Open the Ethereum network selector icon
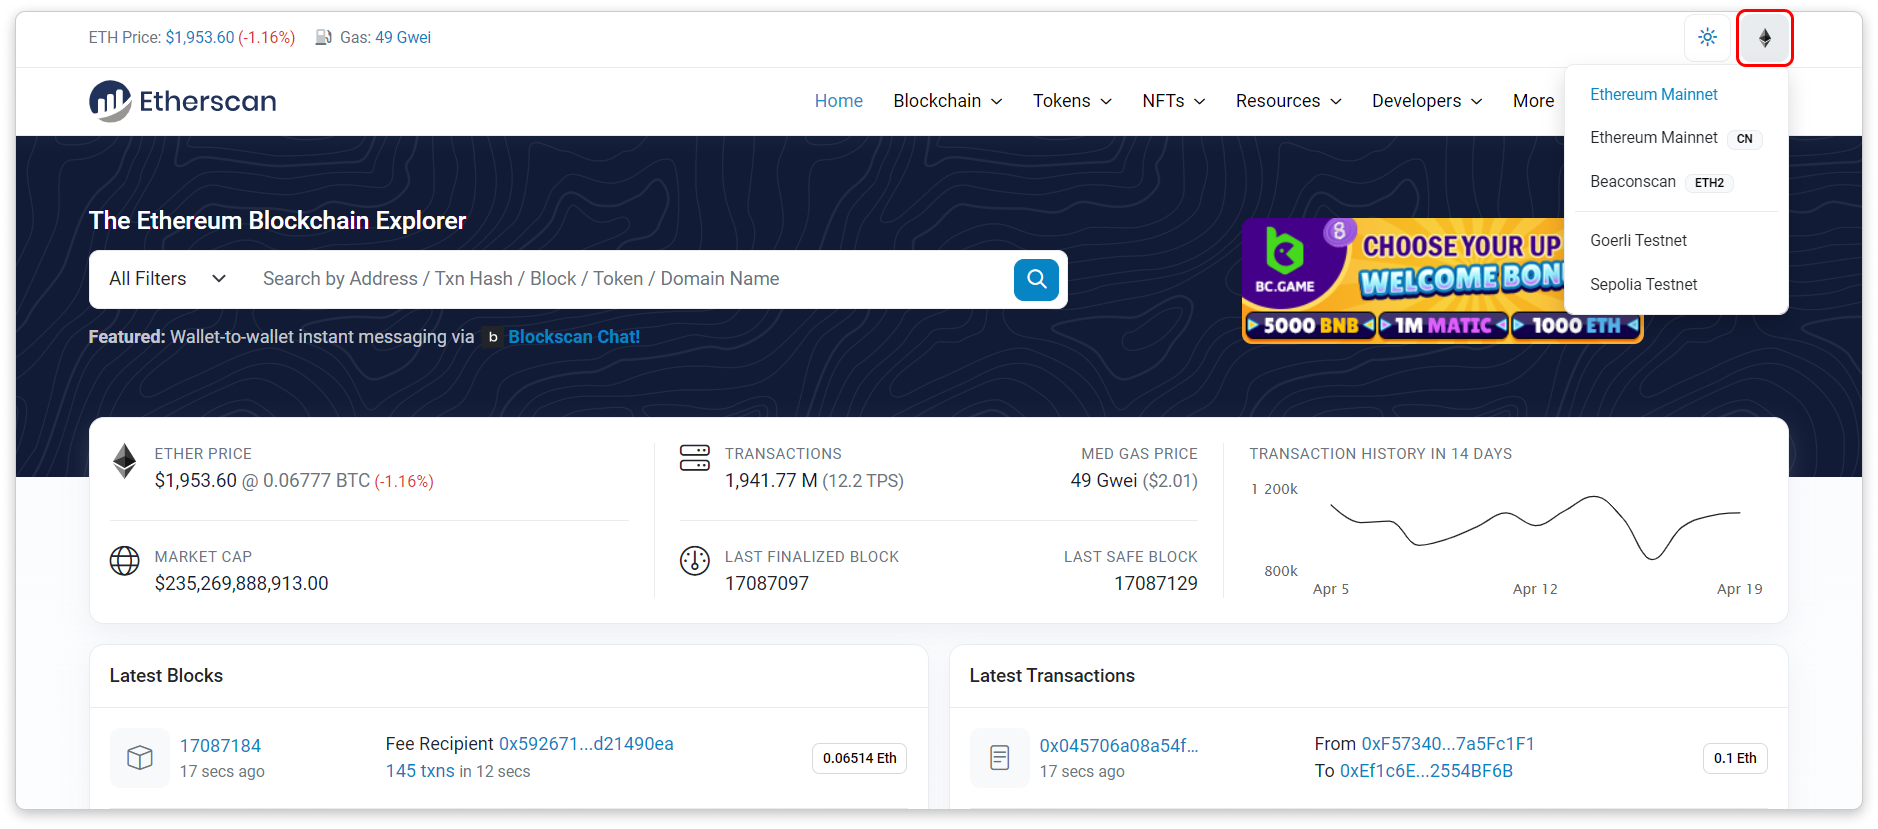The width and height of the screenshot is (1878, 829). tap(1764, 38)
